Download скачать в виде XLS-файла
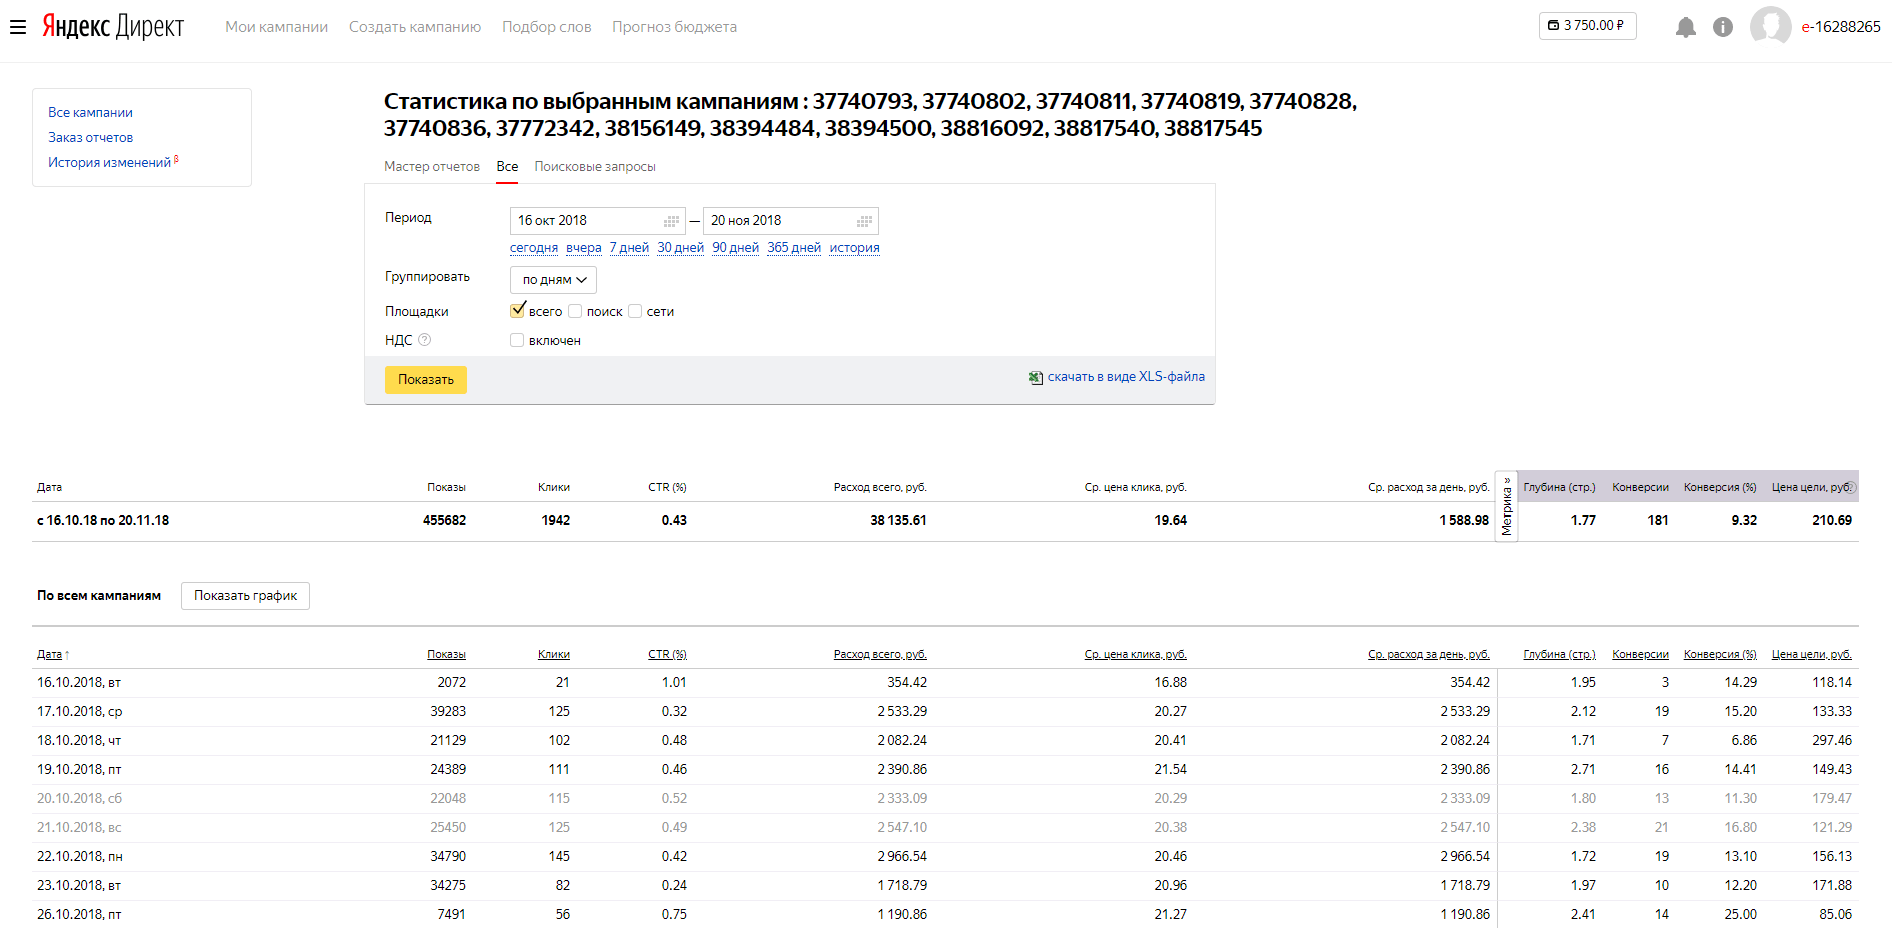 tap(1126, 377)
